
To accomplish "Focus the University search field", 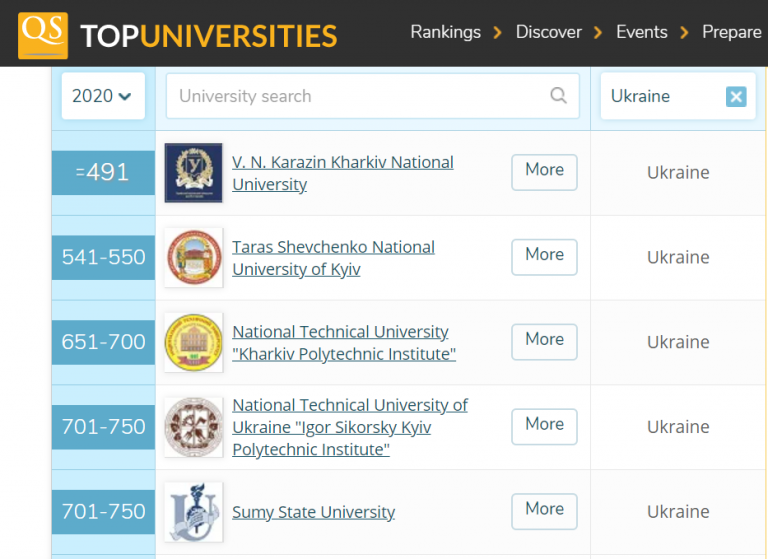I will point(372,96).
